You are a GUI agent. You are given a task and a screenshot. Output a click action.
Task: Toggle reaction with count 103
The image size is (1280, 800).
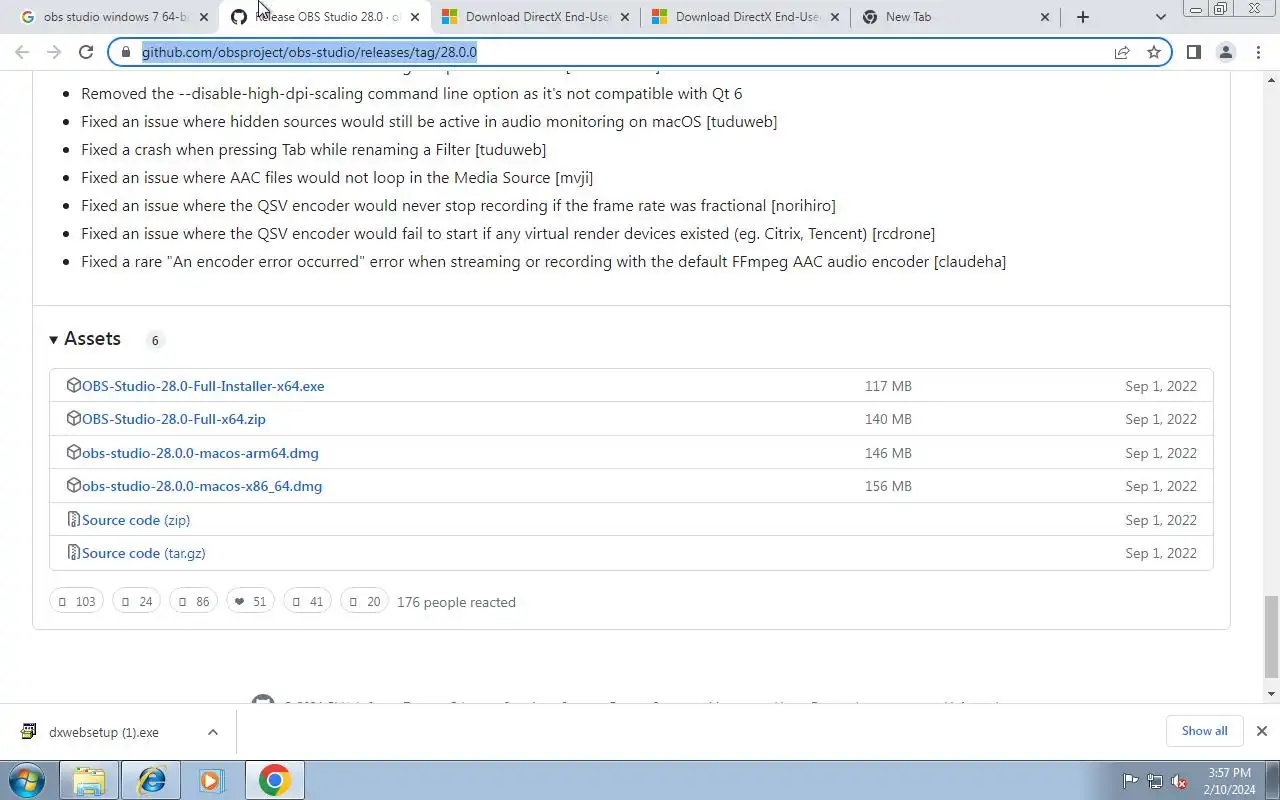tap(76, 601)
